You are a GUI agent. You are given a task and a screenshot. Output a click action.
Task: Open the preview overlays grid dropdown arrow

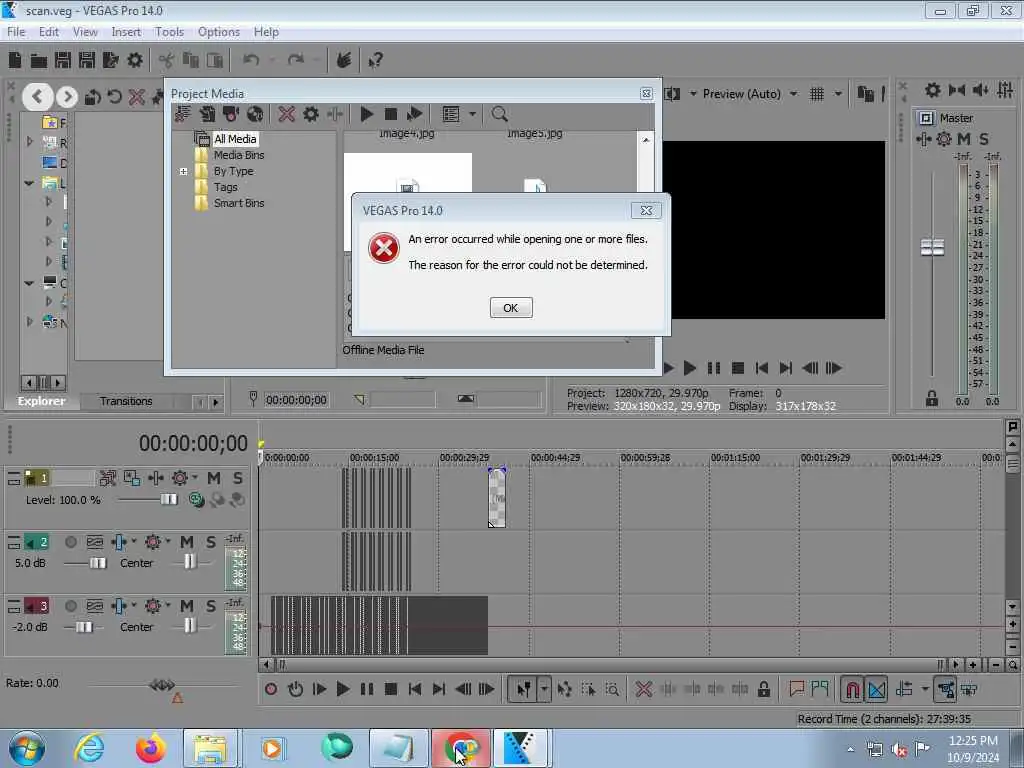coord(838,94)
